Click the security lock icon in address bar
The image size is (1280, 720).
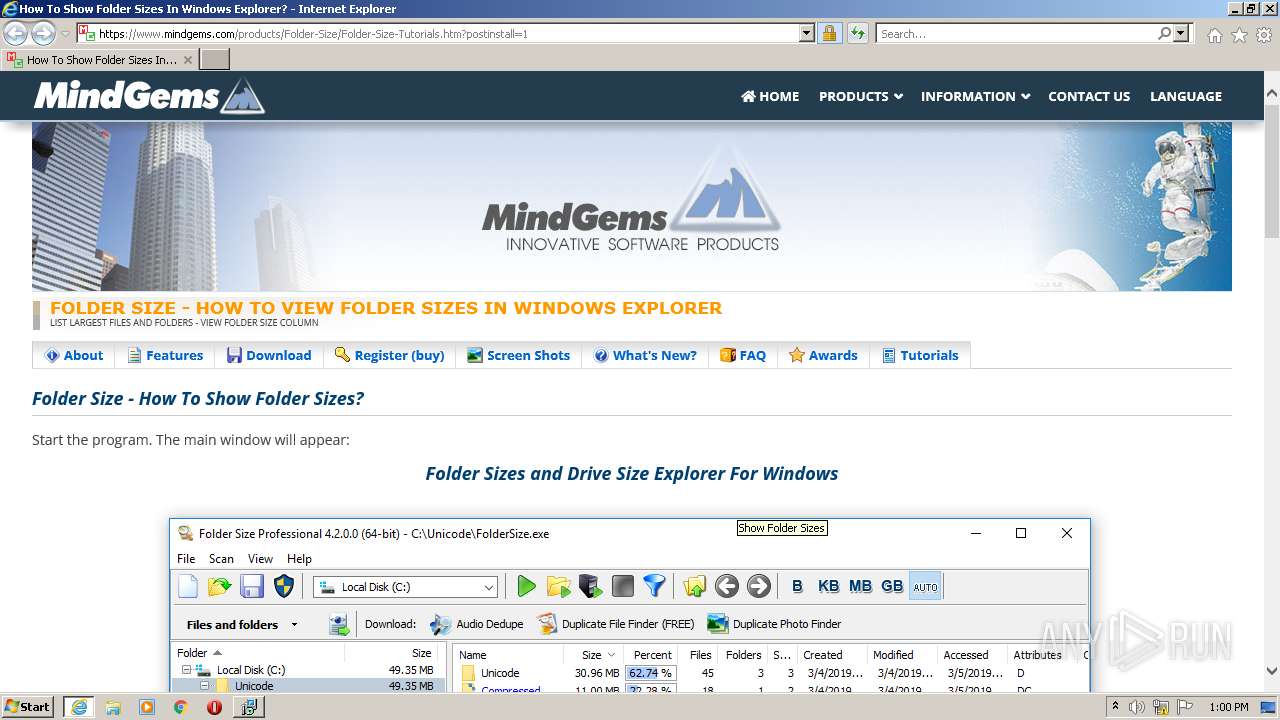[829, 33]
